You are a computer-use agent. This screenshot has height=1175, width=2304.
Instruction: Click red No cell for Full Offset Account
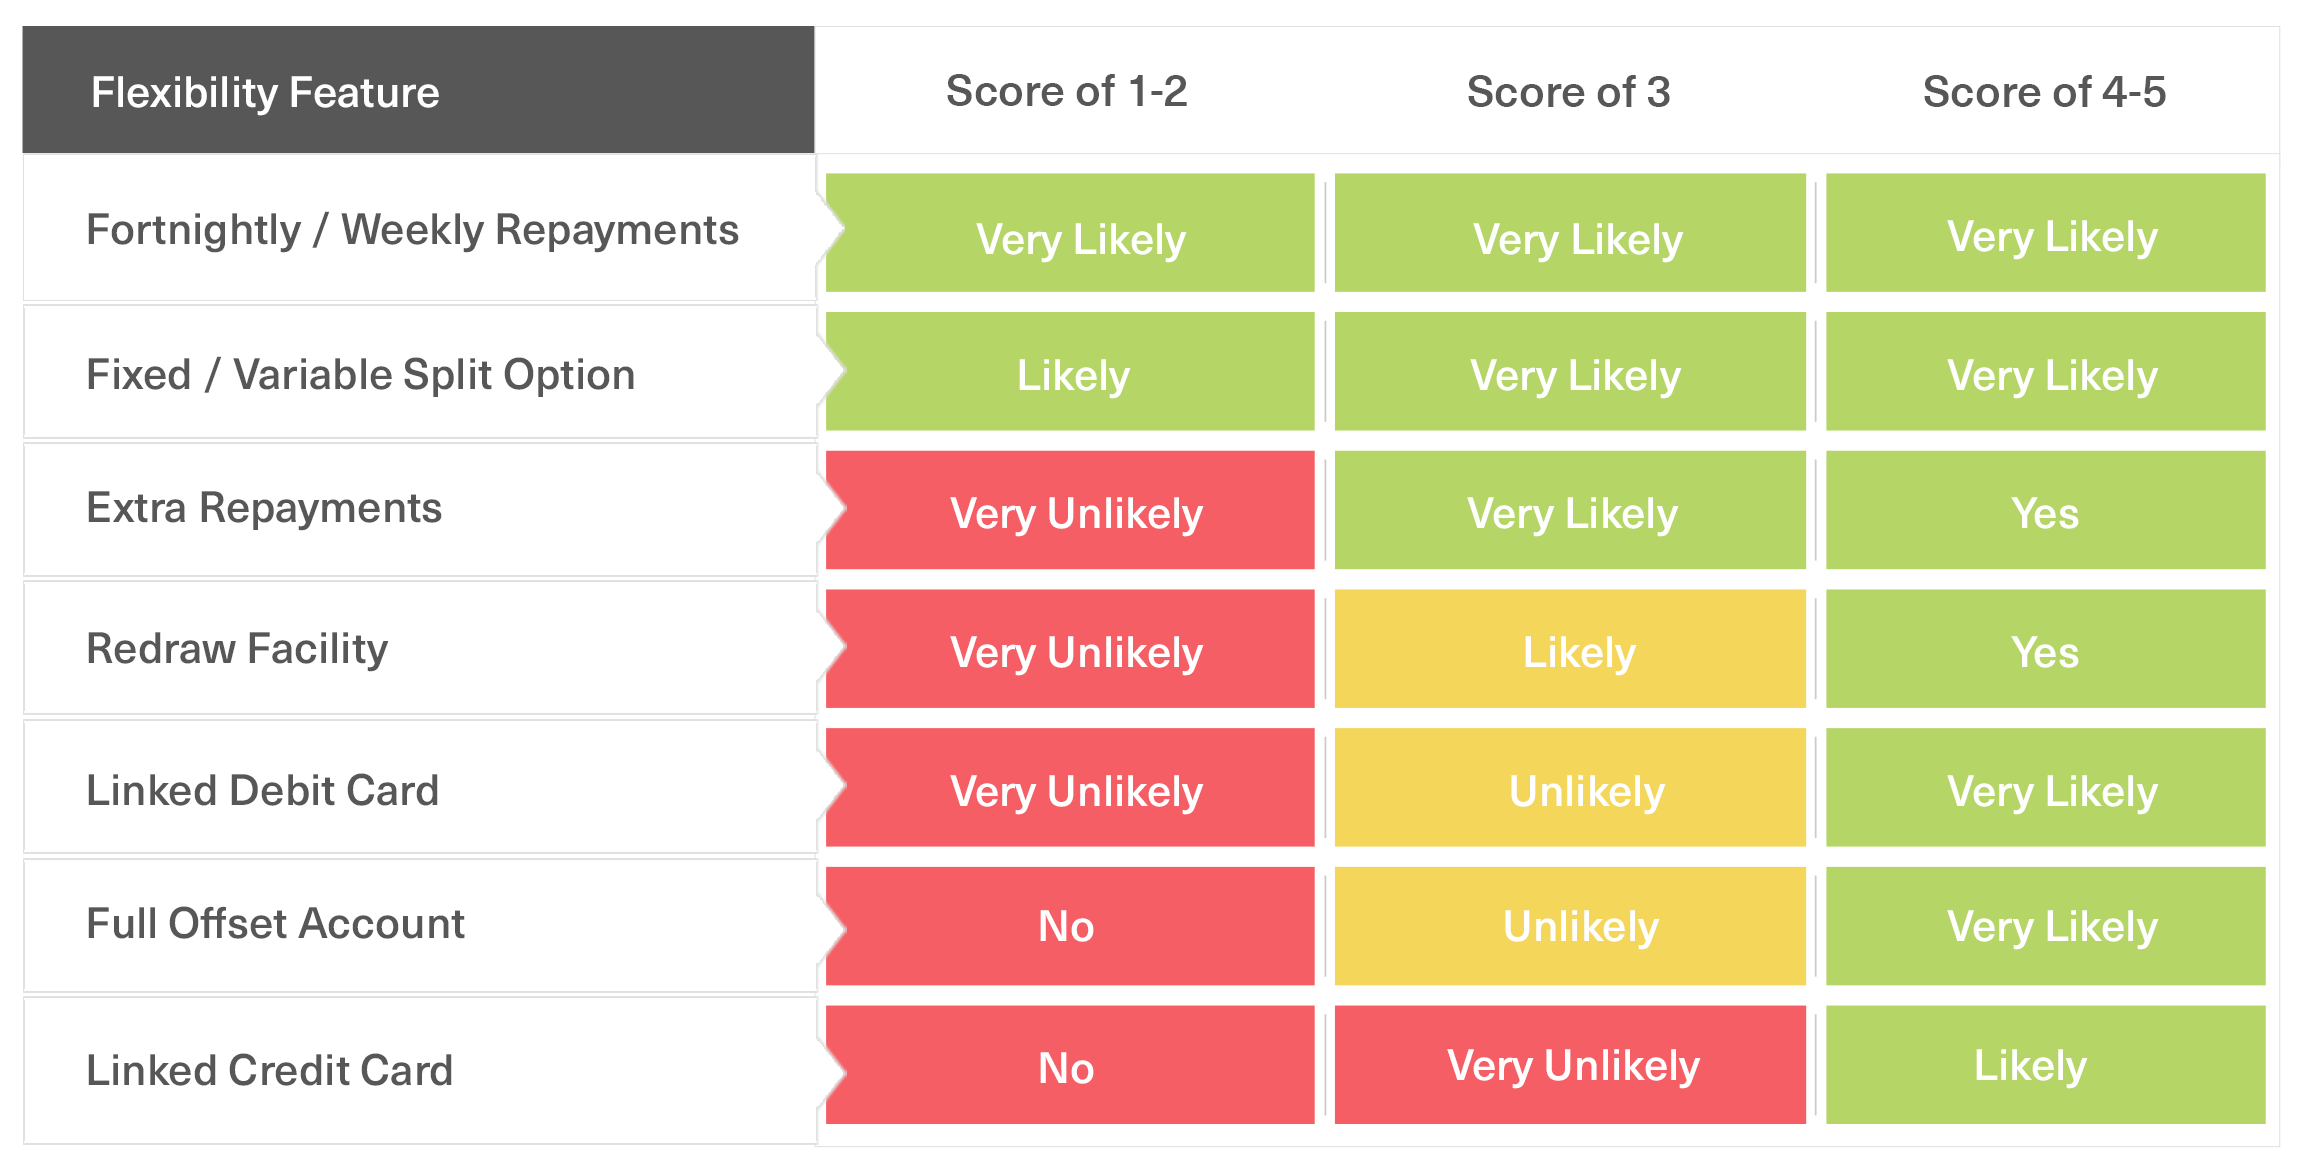[1070, 926]
